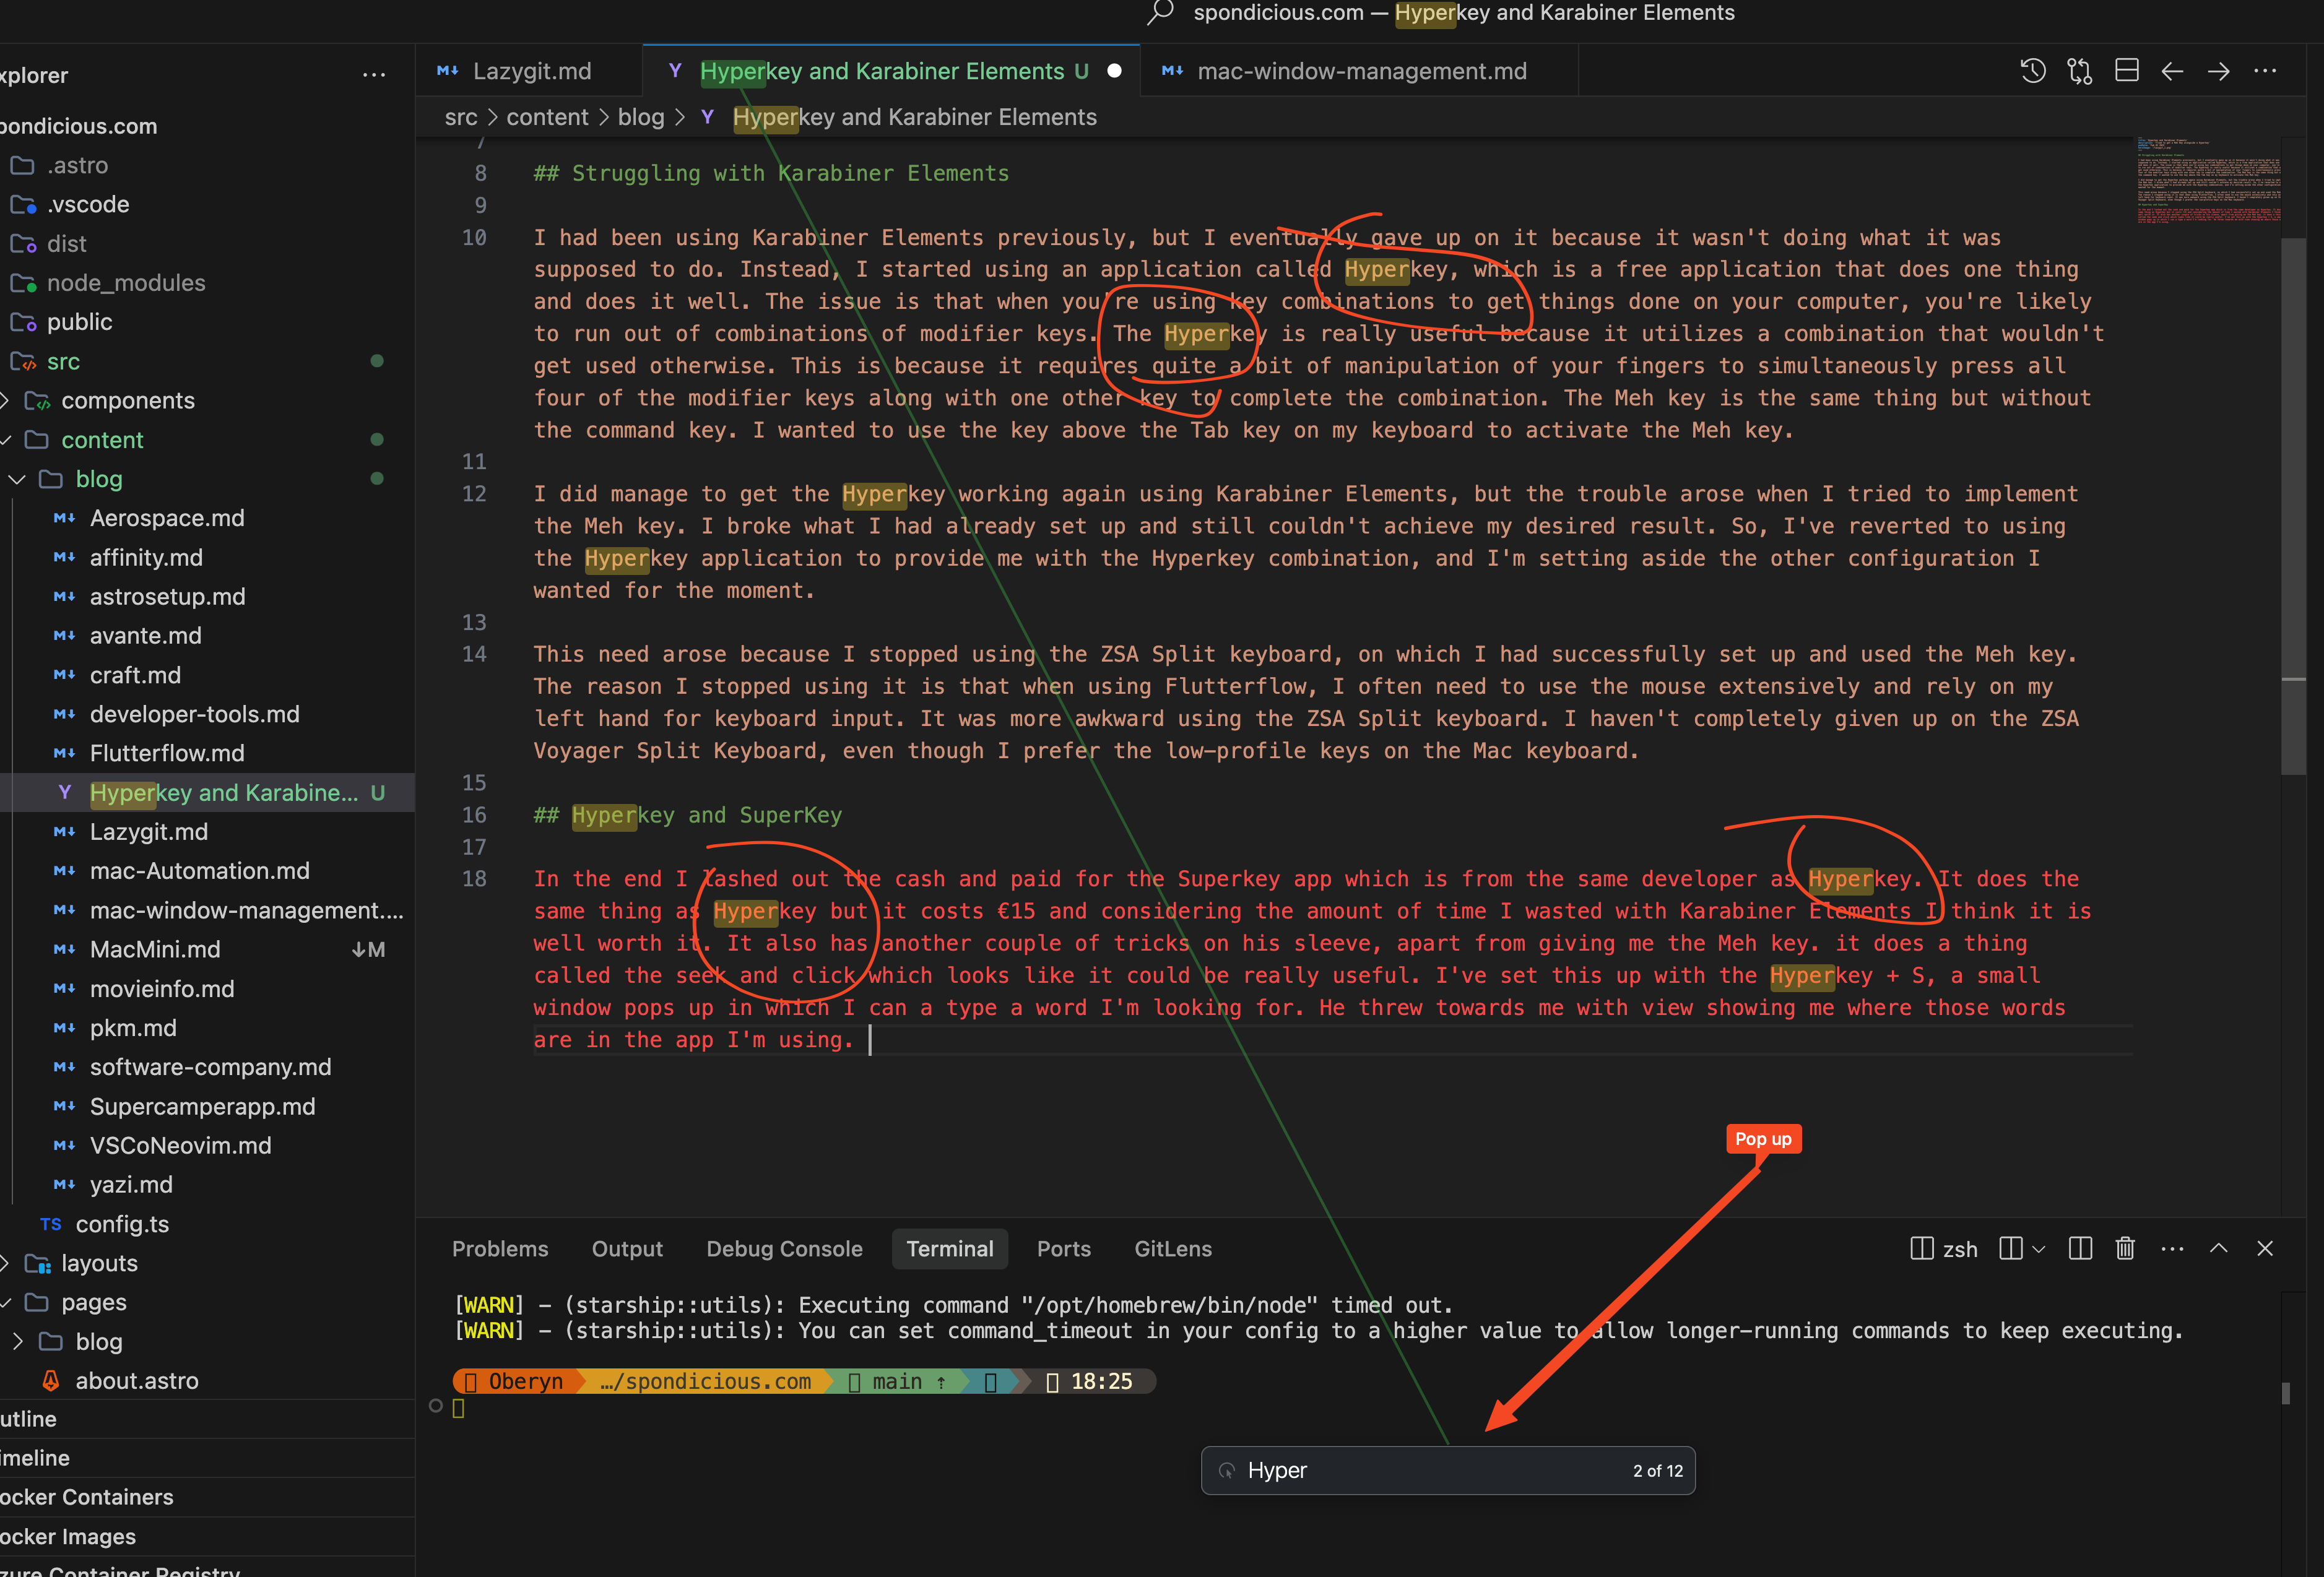
Task: Maximize panel with up chevron
Action: click(2218, 1249)
